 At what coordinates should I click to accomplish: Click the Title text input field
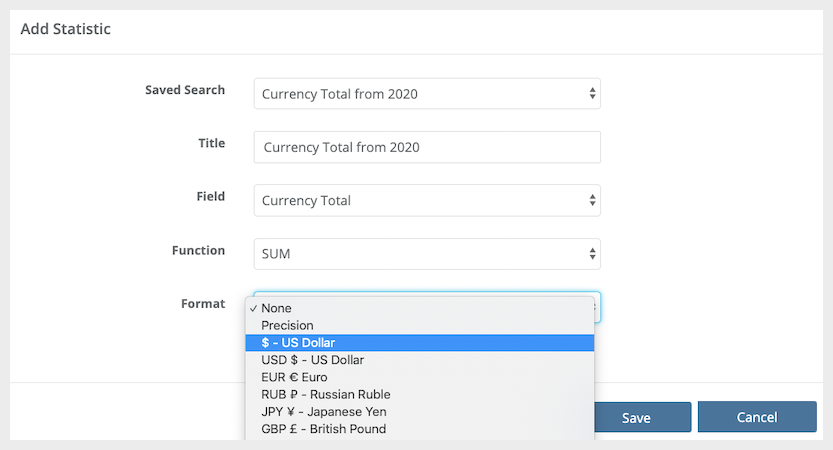coord(426,147)
